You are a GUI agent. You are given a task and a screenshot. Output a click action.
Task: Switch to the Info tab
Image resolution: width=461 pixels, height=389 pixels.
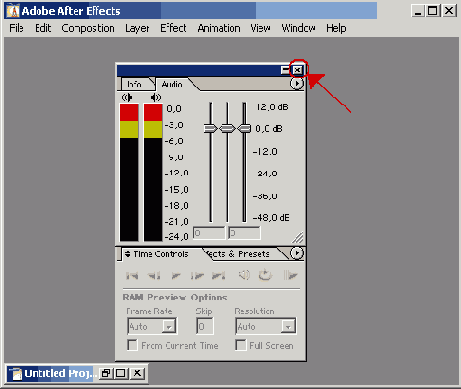(135, 84)
